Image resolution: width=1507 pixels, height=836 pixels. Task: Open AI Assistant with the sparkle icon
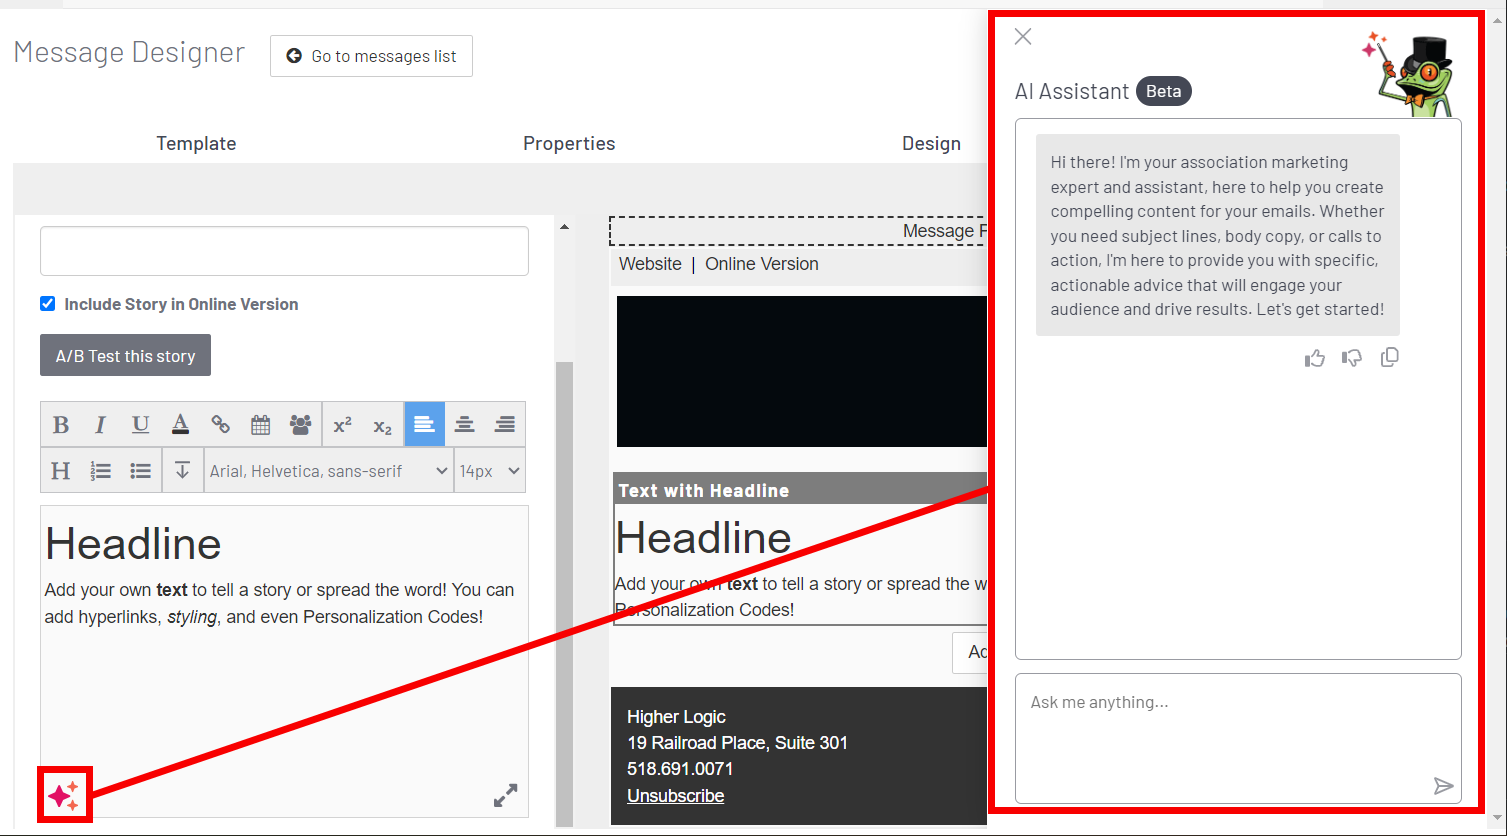click(64, 796)
